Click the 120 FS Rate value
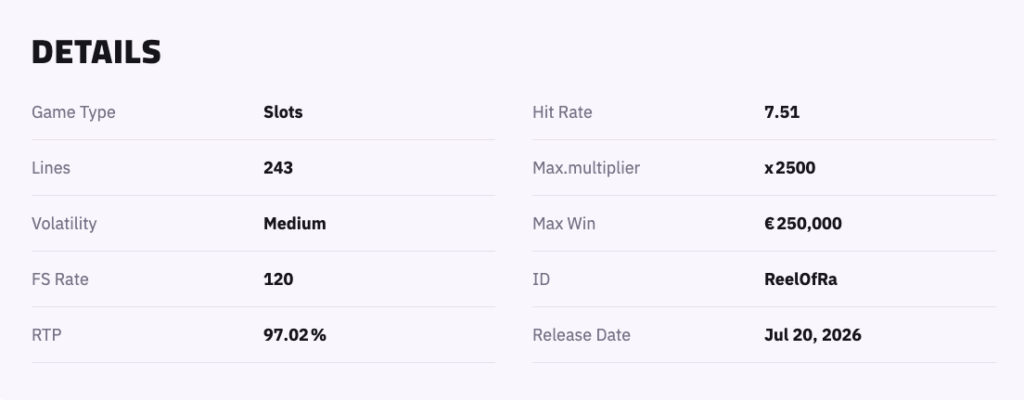This screenshot has height=402, width=1024. coord(278,279)
